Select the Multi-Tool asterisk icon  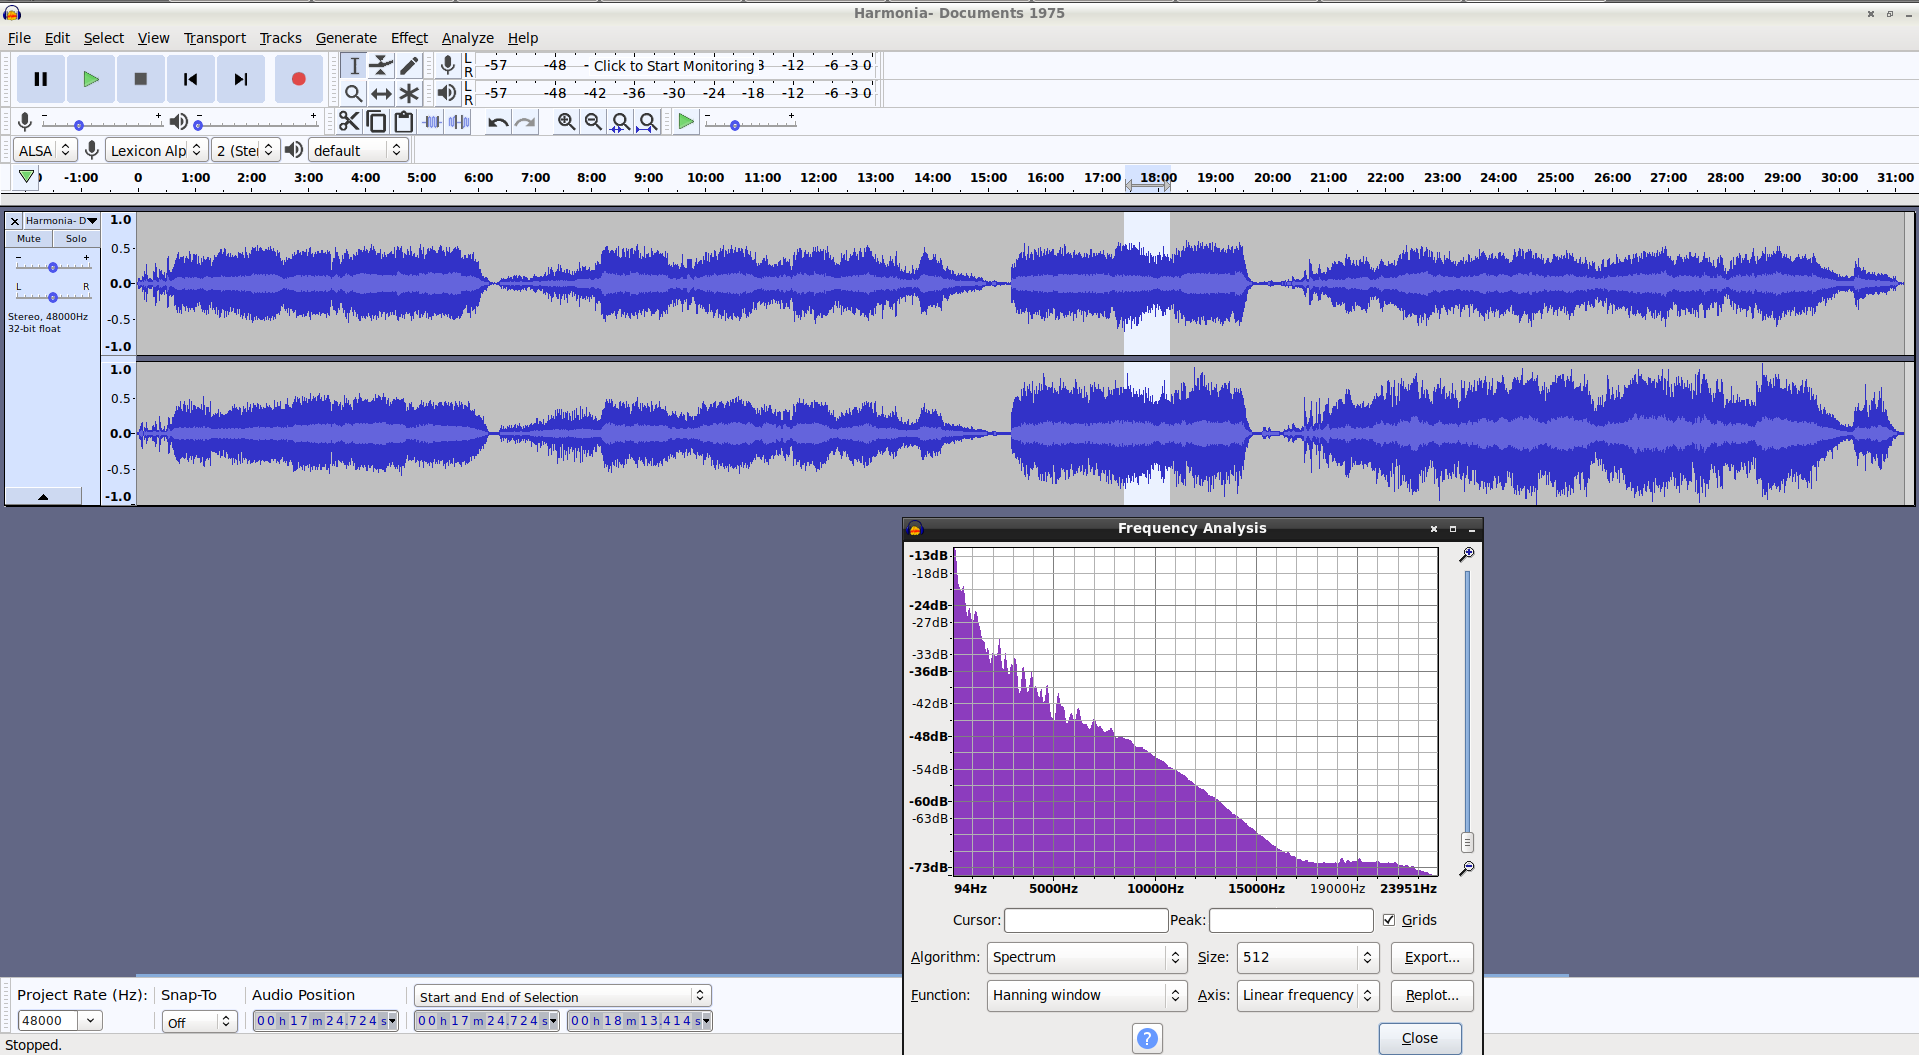(409, 93)
